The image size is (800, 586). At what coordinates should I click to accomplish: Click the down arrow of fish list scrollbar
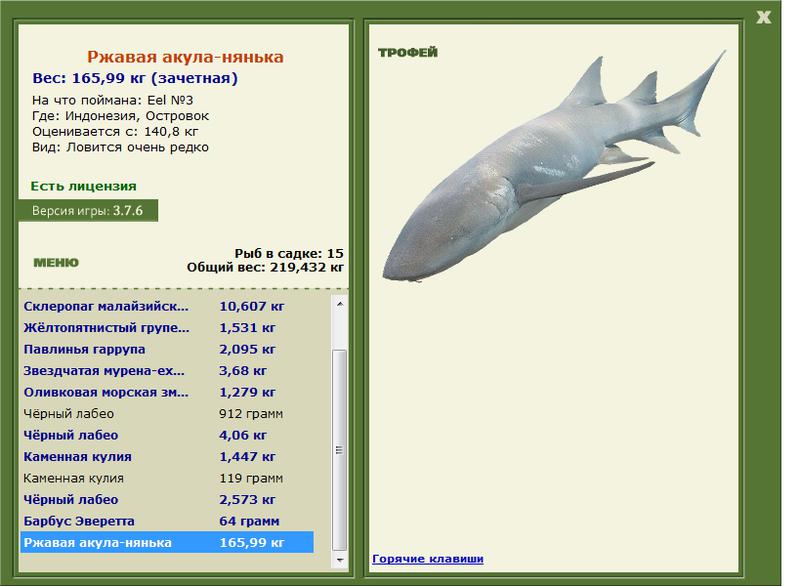(340, 559)
